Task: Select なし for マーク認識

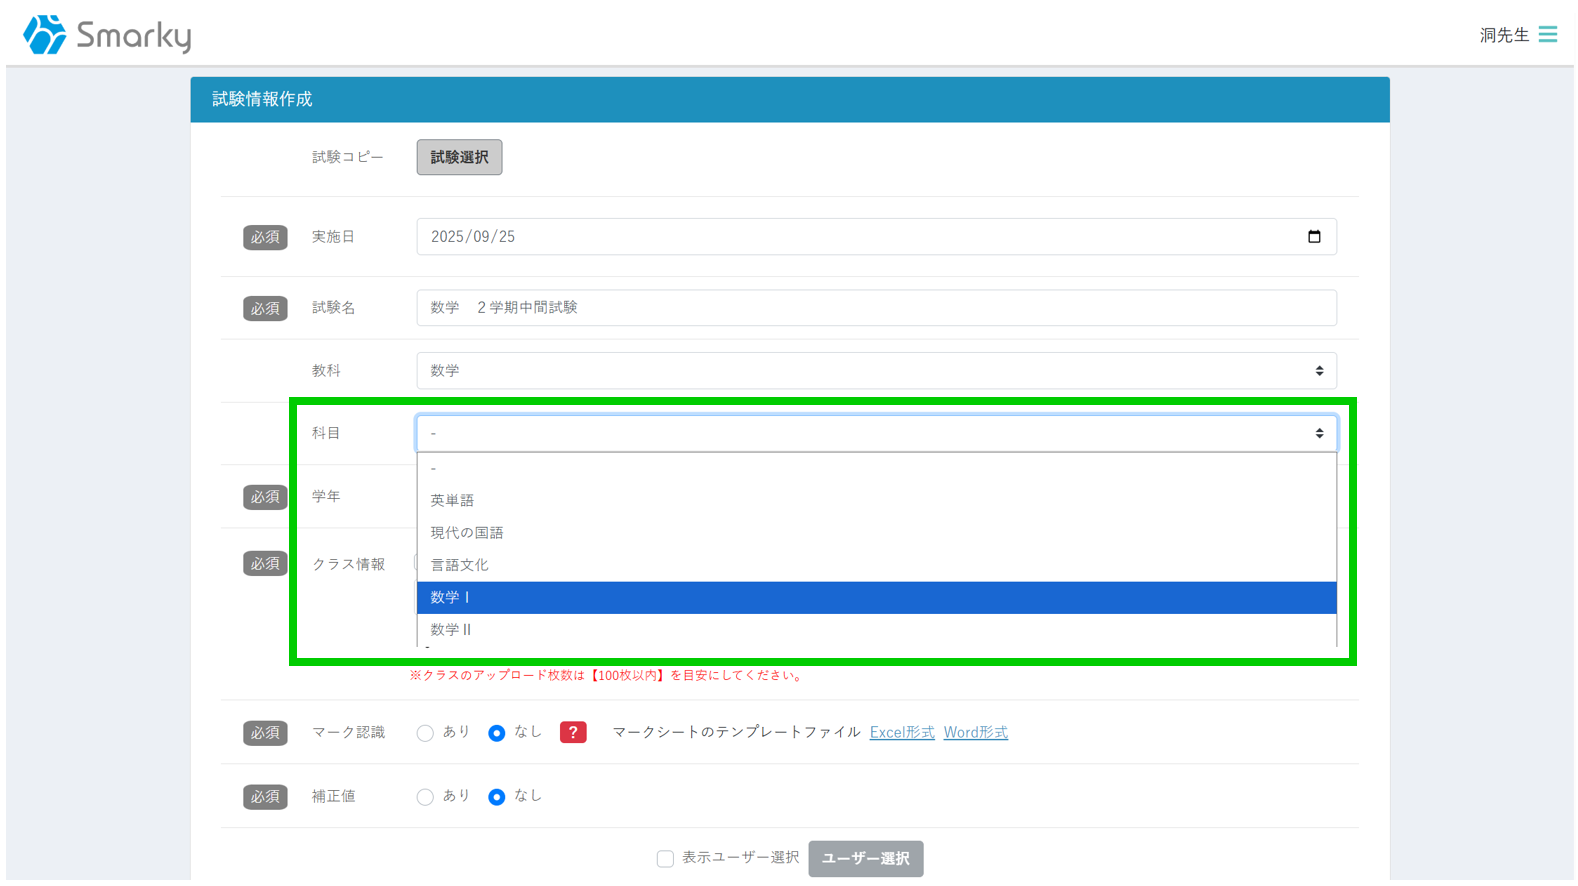Action: point(497,734)
